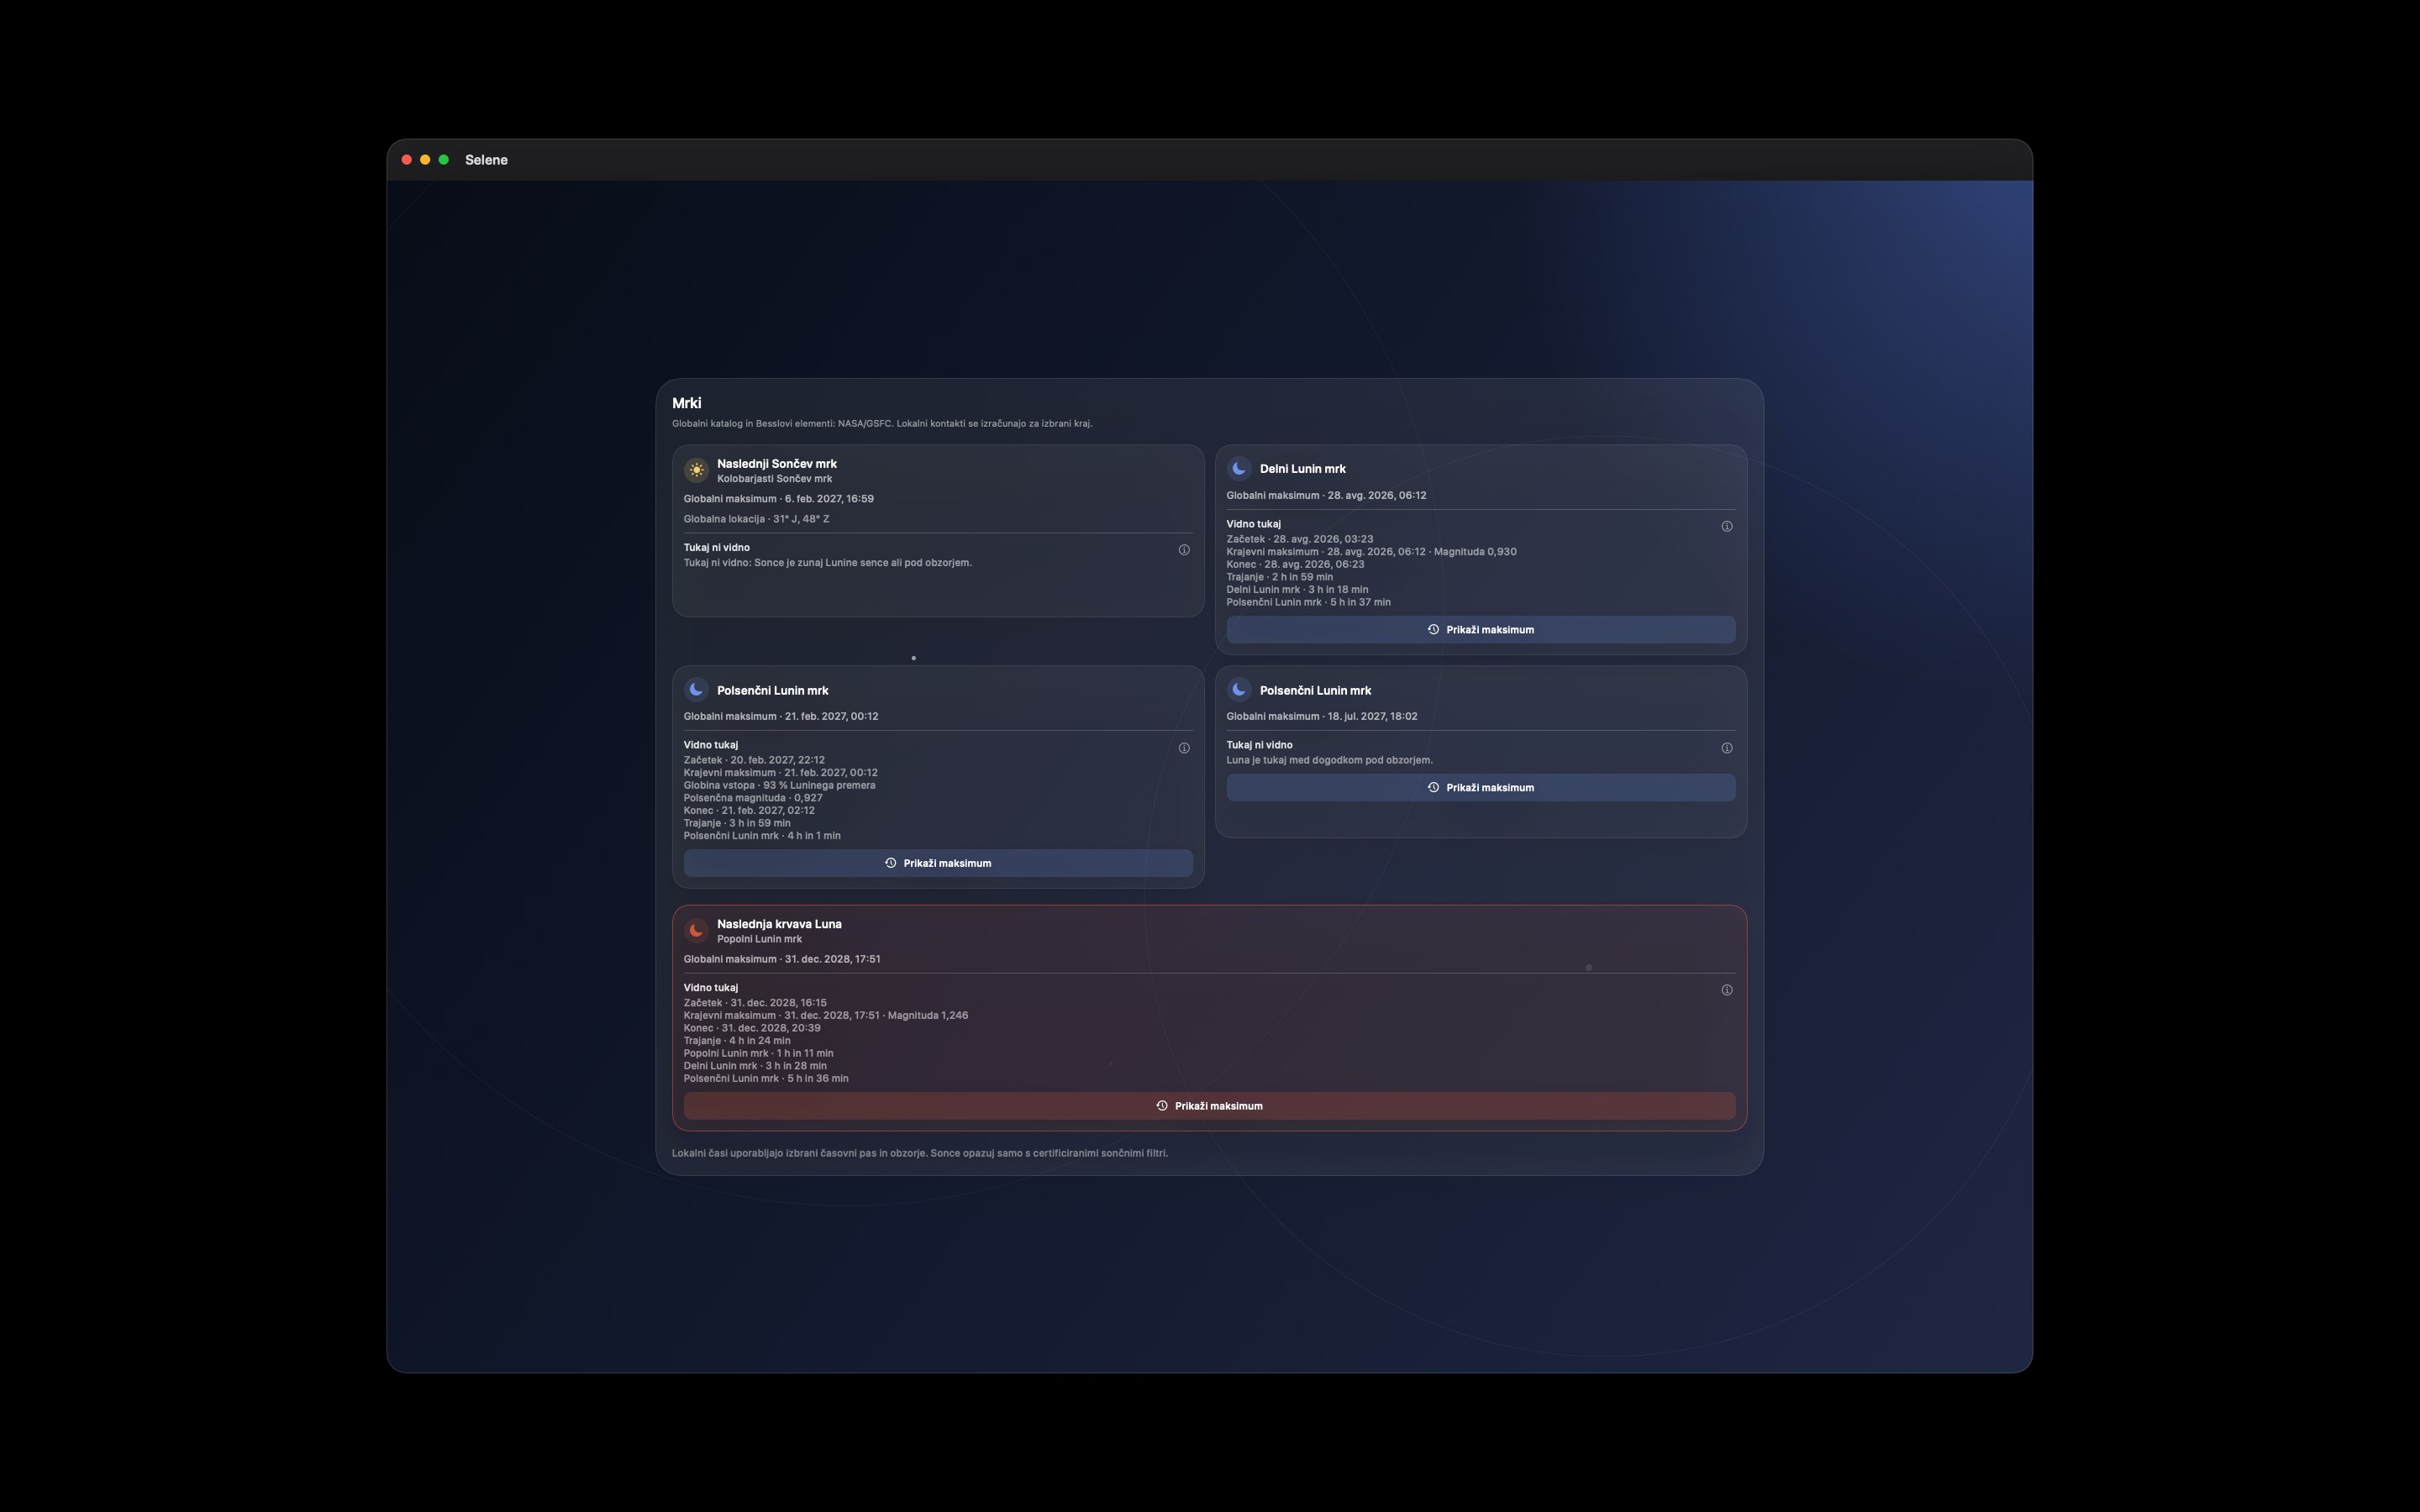Click the sun icon of Naslednji Sončev mrk
The height and width of the screenshot is (1512, 2420).
coord(696,470)
